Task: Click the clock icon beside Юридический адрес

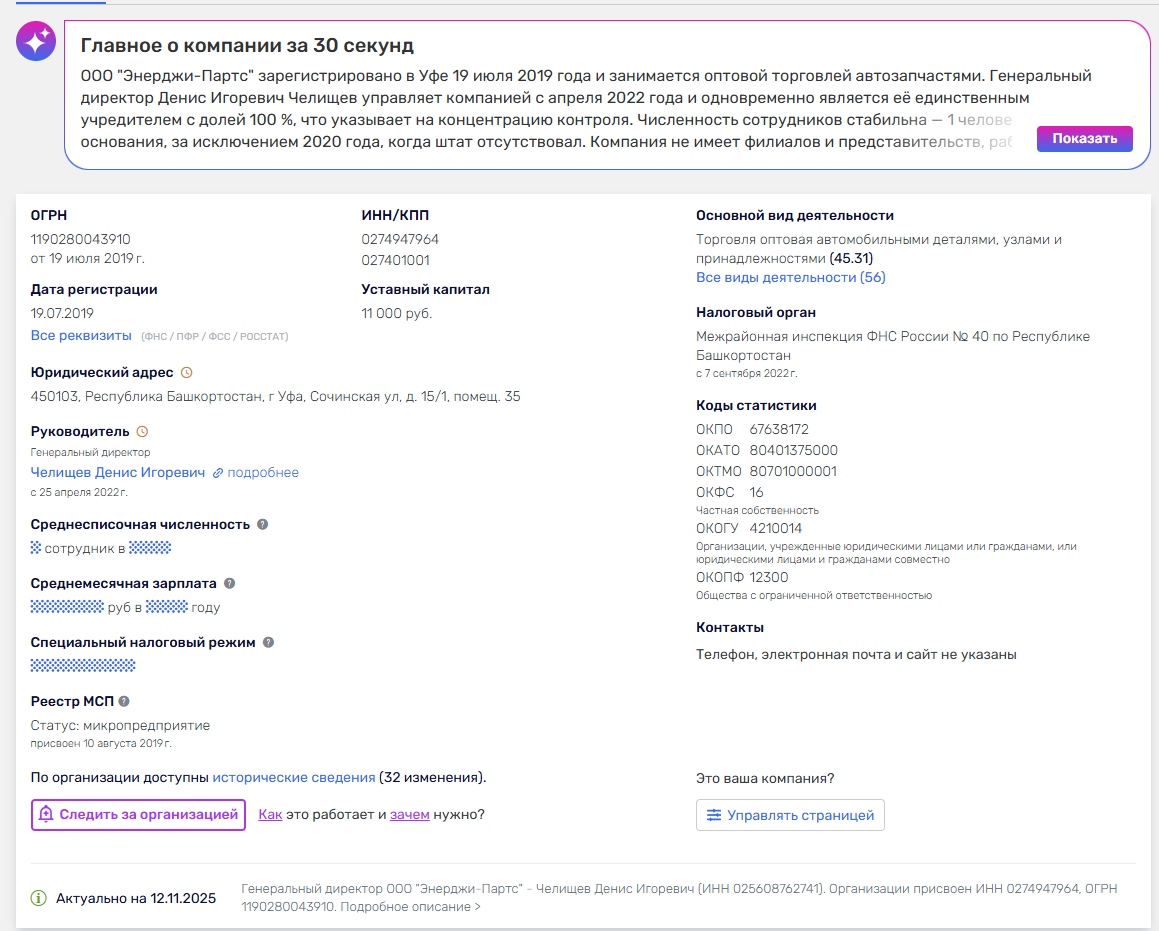Action: tap(187, 372)
